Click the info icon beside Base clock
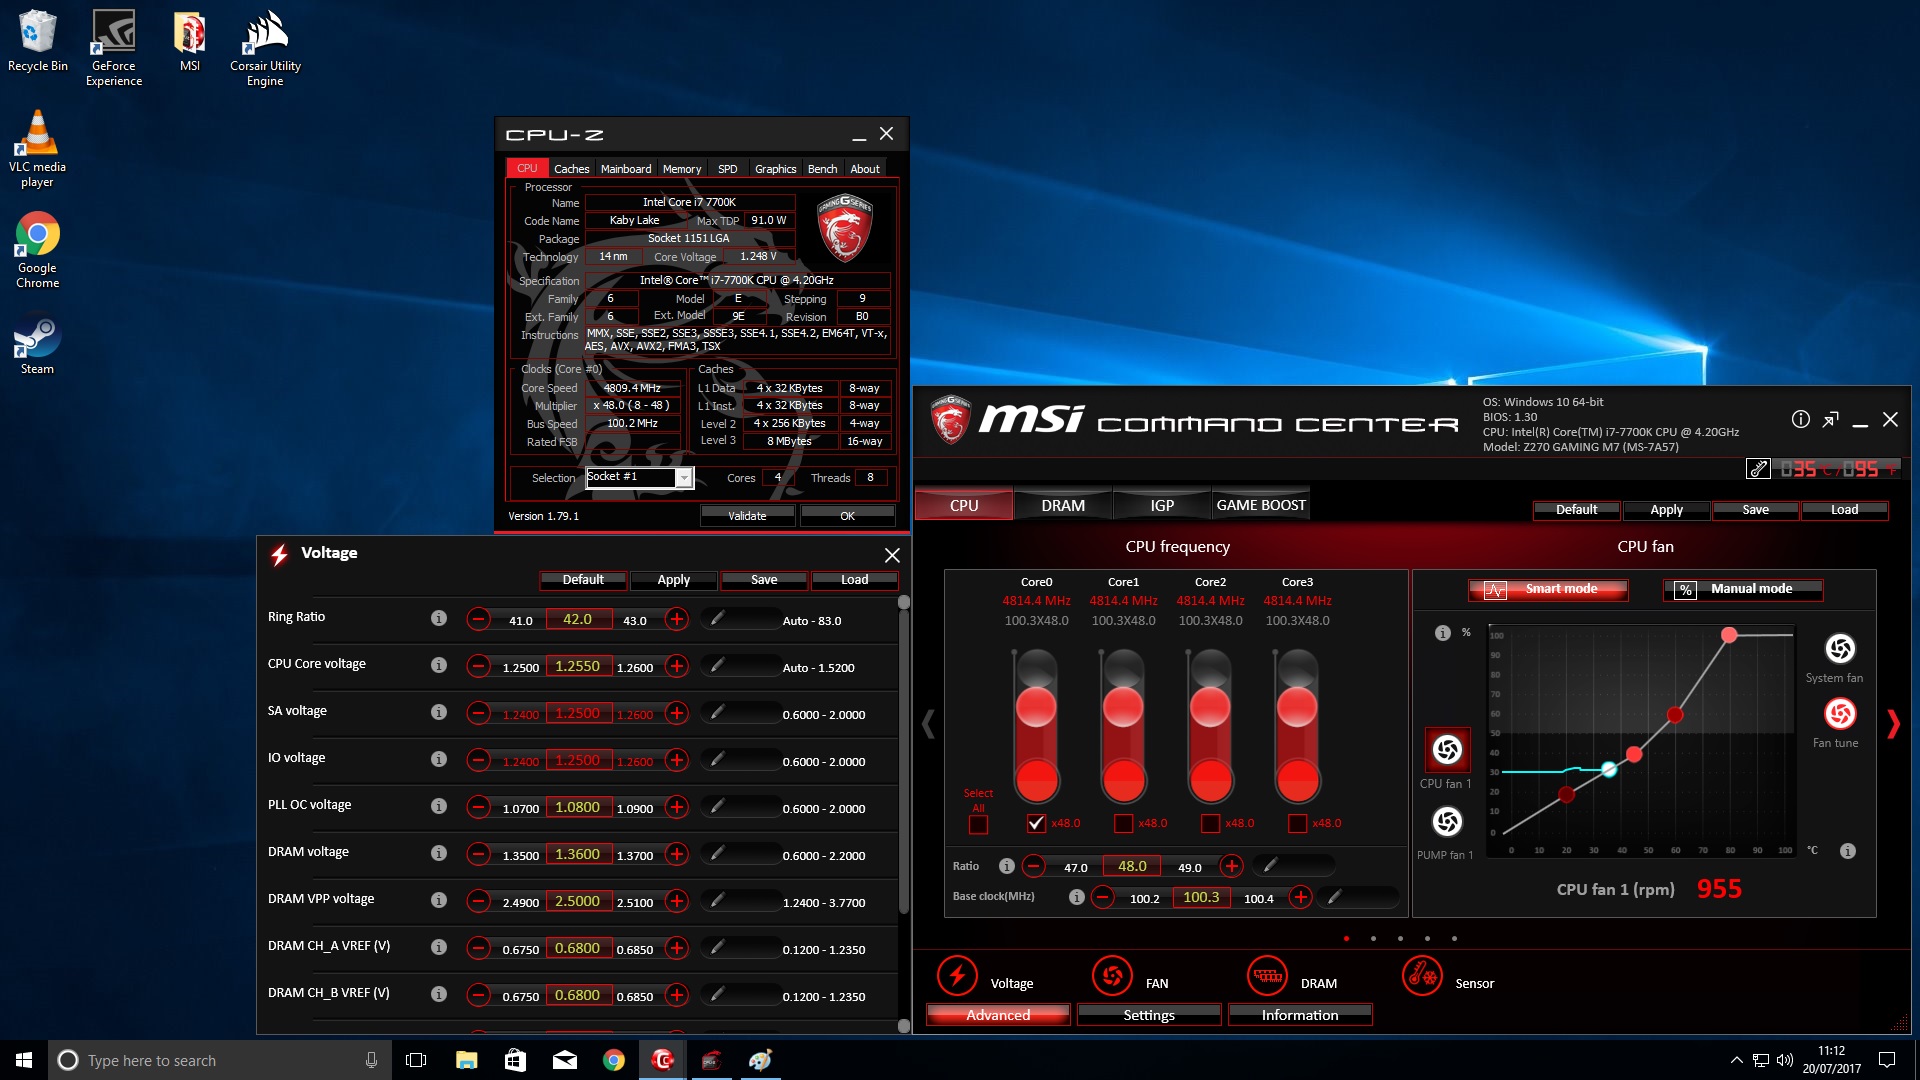The image size is (1920, 1080). click(x=1076, y=897)
